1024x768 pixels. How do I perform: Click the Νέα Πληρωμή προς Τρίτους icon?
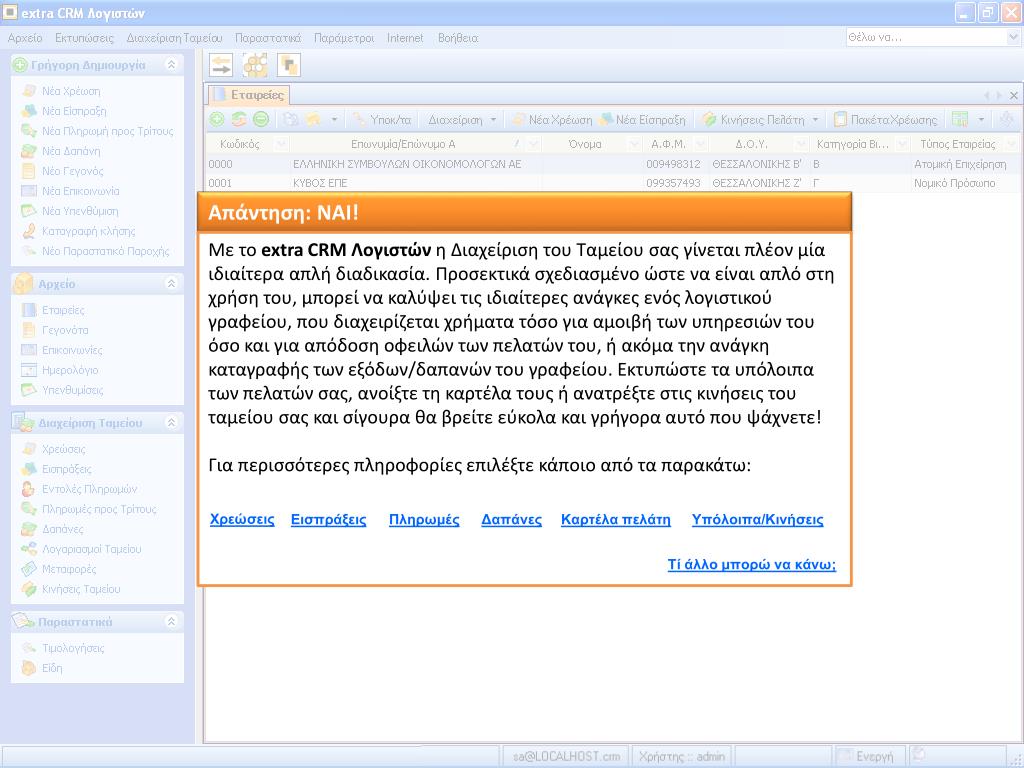[x=29, y=131]
